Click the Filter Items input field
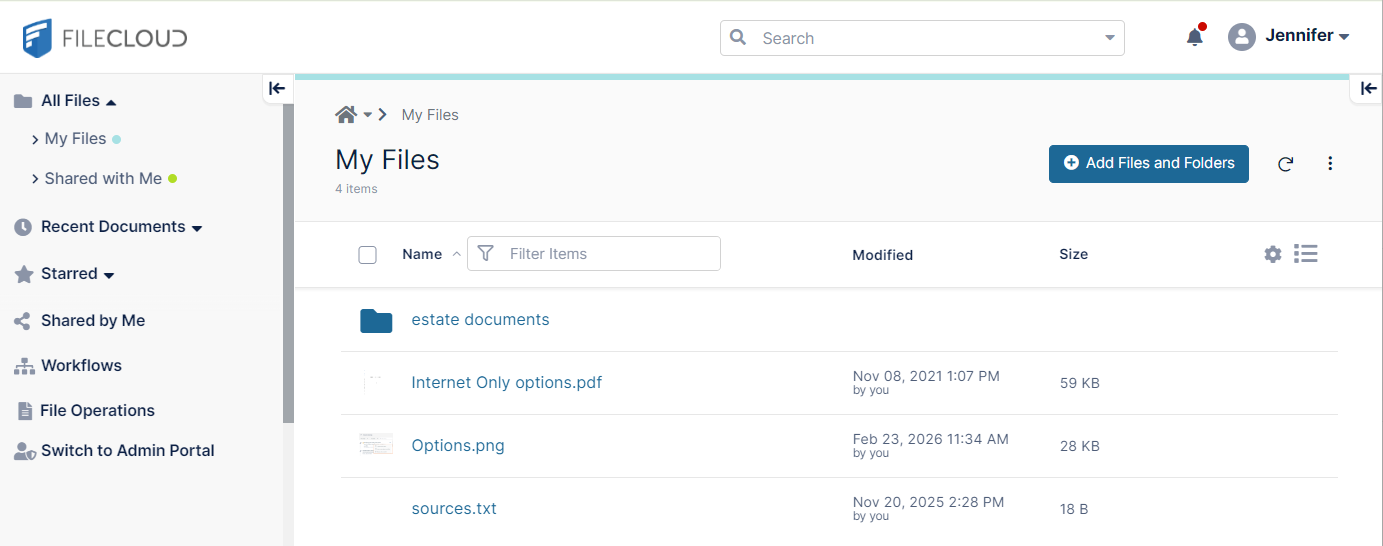The width and height of the screenshot is (1383, 546). coord(608,254)
